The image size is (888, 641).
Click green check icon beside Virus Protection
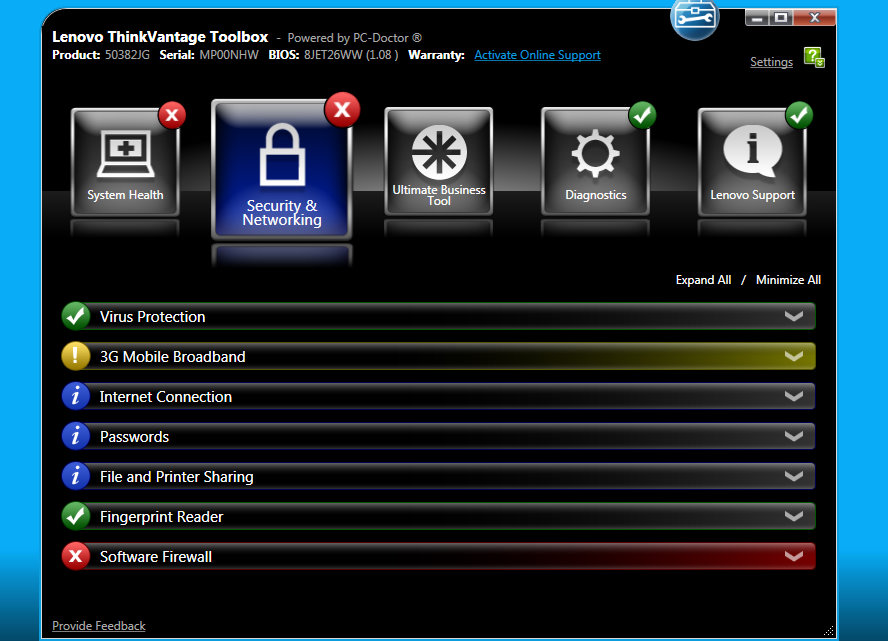(76, 316)
